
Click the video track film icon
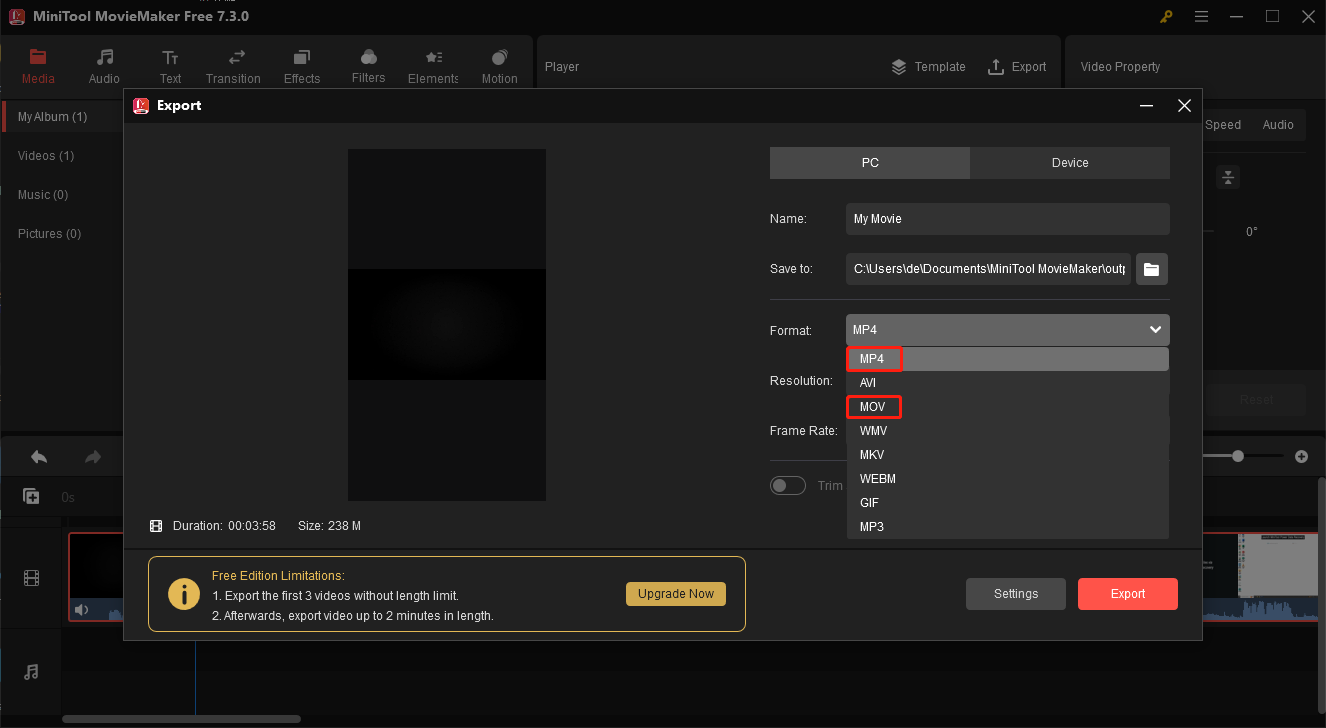pos(32,578)
